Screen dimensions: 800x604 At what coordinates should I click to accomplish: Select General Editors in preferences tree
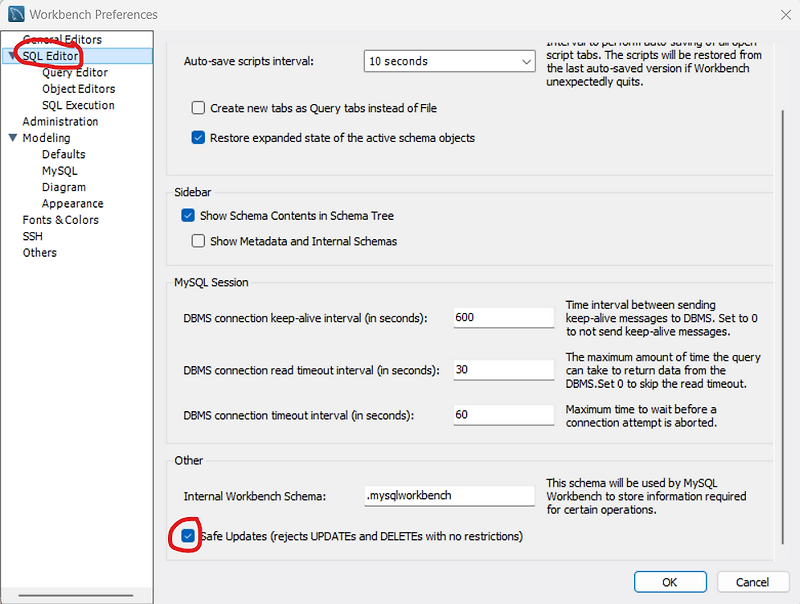tap(62, 39)
